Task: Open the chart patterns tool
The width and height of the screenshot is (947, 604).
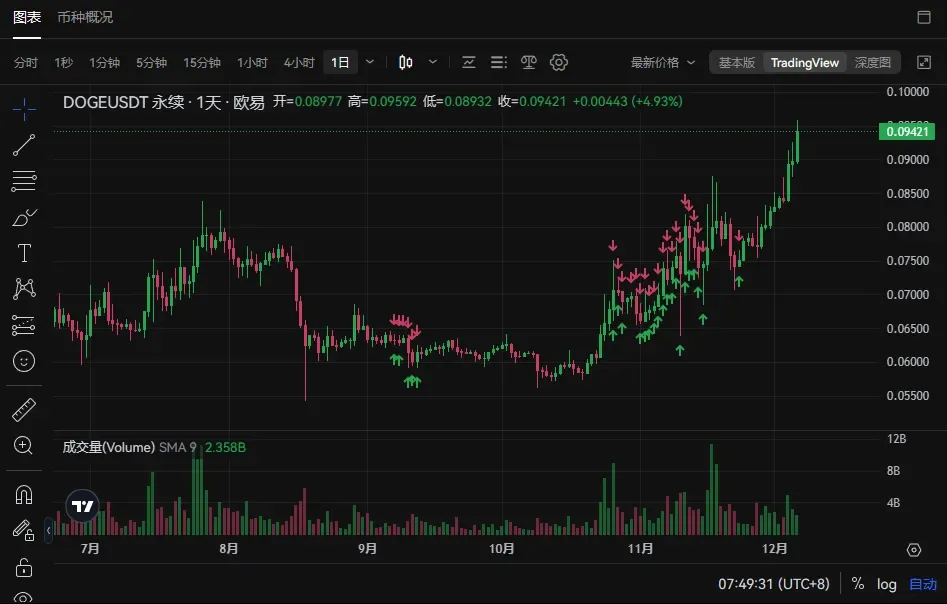Action: (x=24, y=289)
